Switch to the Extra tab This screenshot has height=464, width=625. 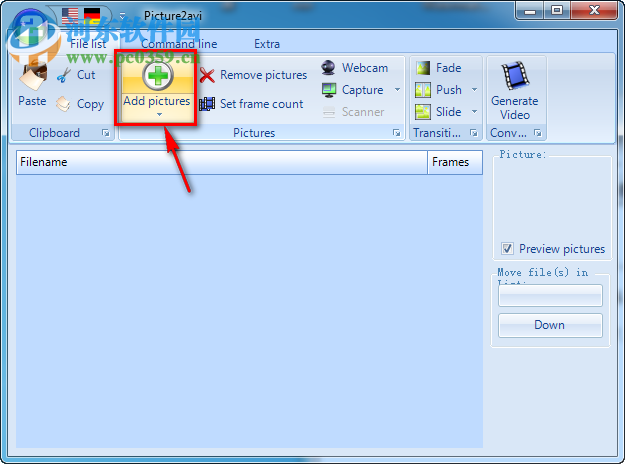267,44
